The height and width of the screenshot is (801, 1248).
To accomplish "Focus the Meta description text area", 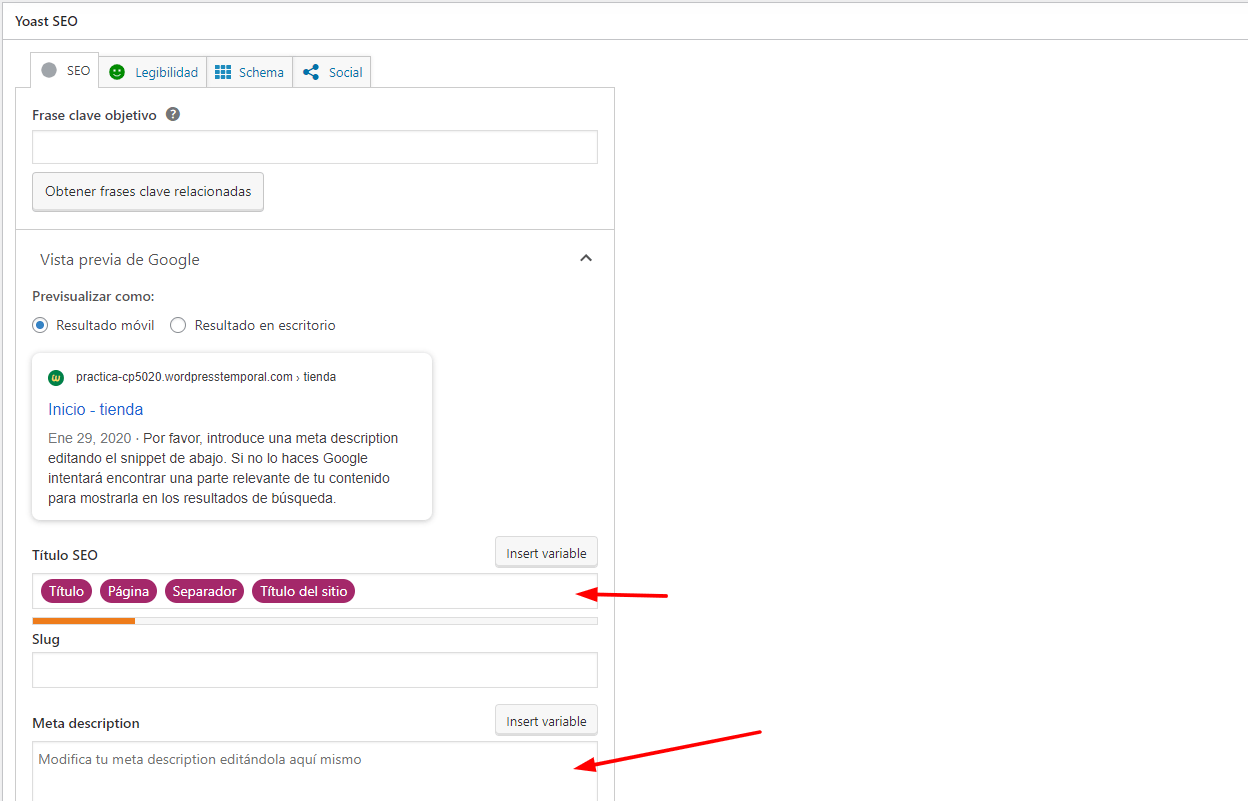I will click(x=315, y=771).
